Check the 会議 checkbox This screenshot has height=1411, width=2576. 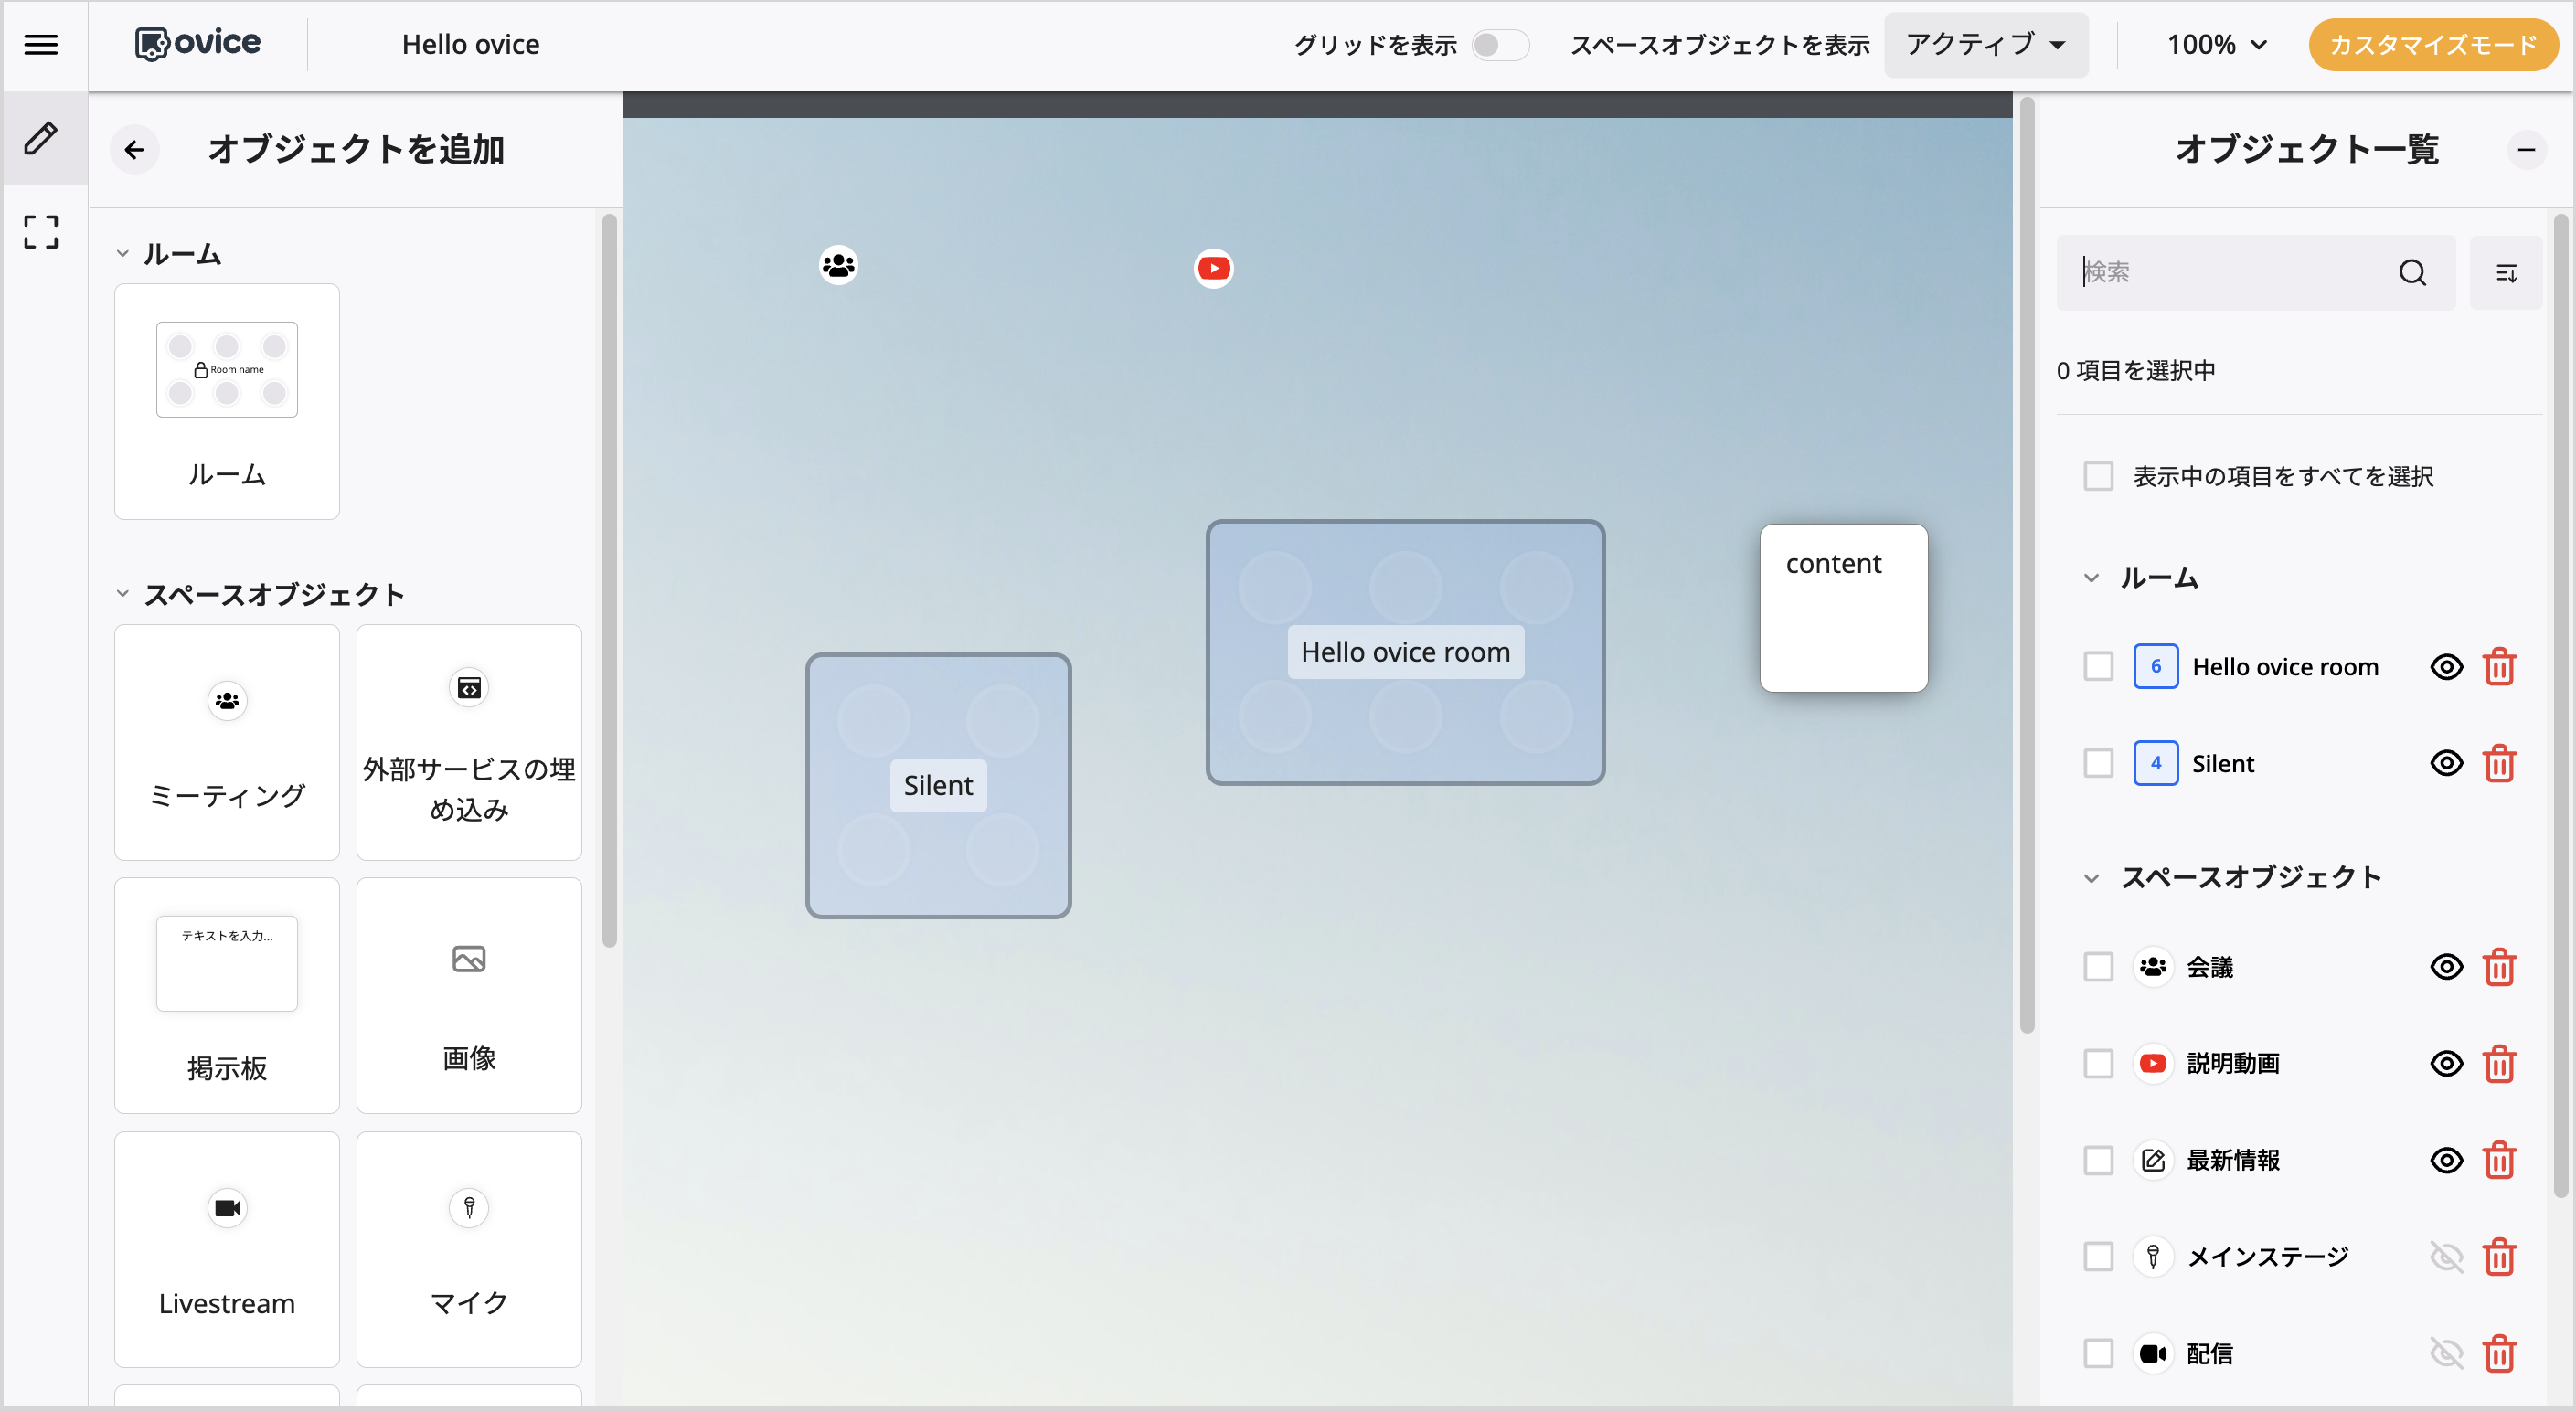[2098, 967]
